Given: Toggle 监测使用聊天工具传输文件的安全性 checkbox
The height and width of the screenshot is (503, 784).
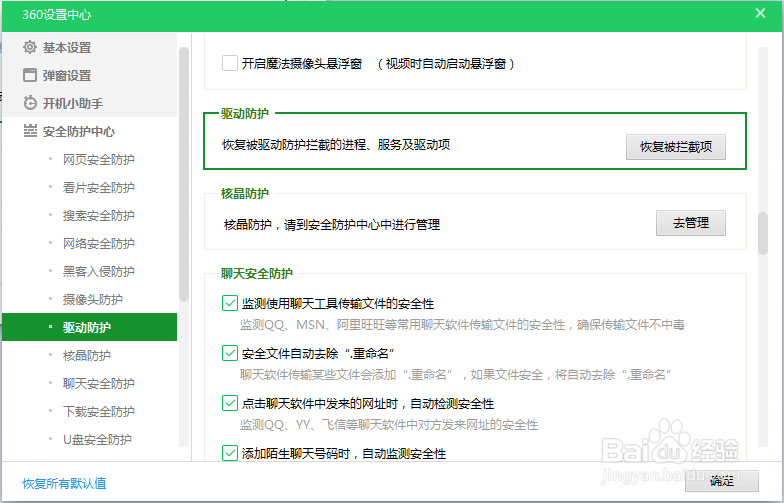Looking at the screenshot, I should [230, 303].
